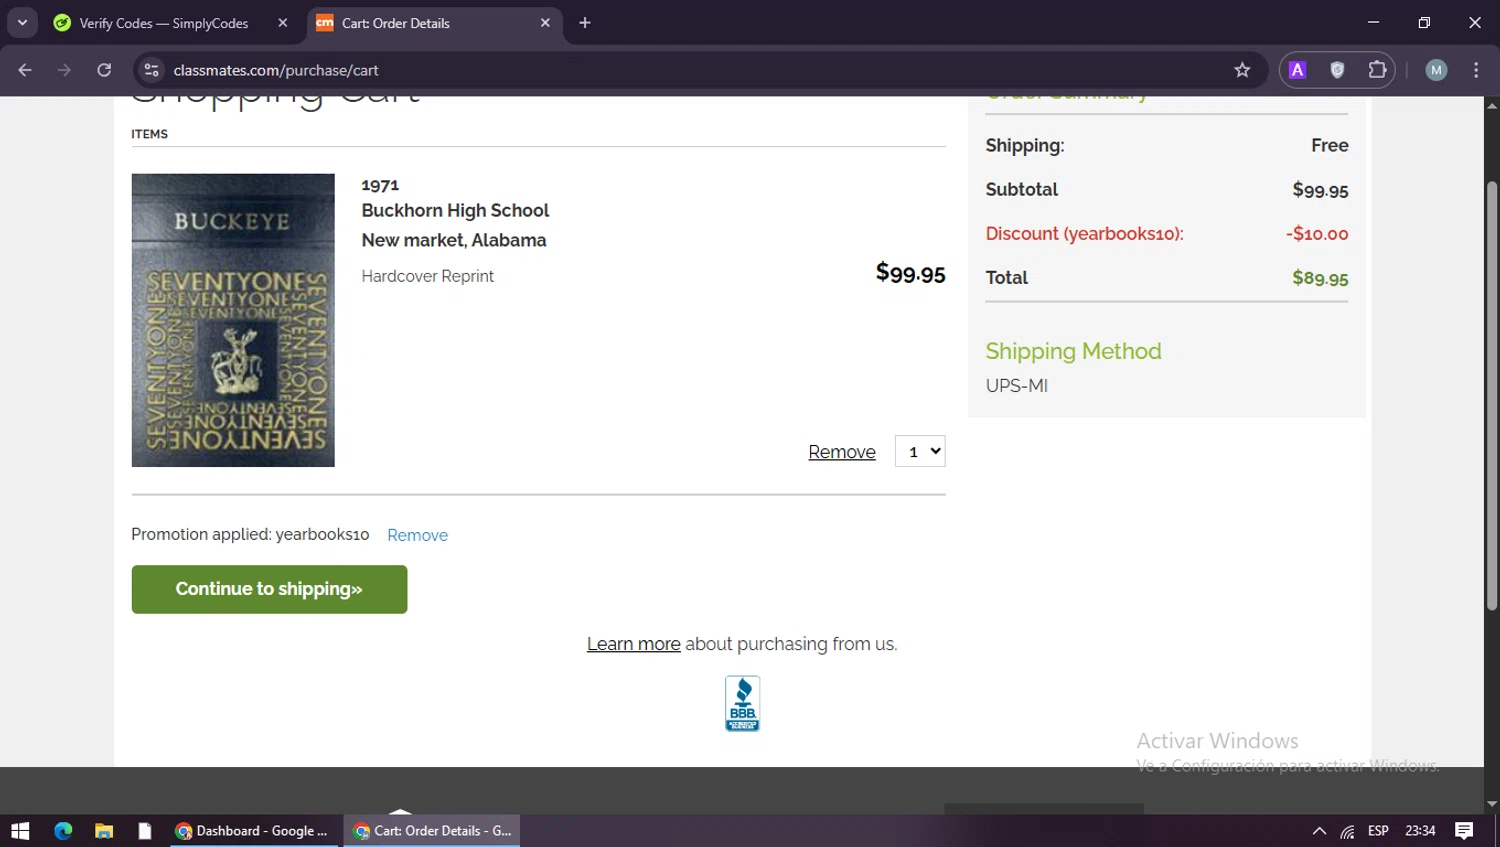
Task: Open File Explorer from taskbar
Action: (104, 831)
